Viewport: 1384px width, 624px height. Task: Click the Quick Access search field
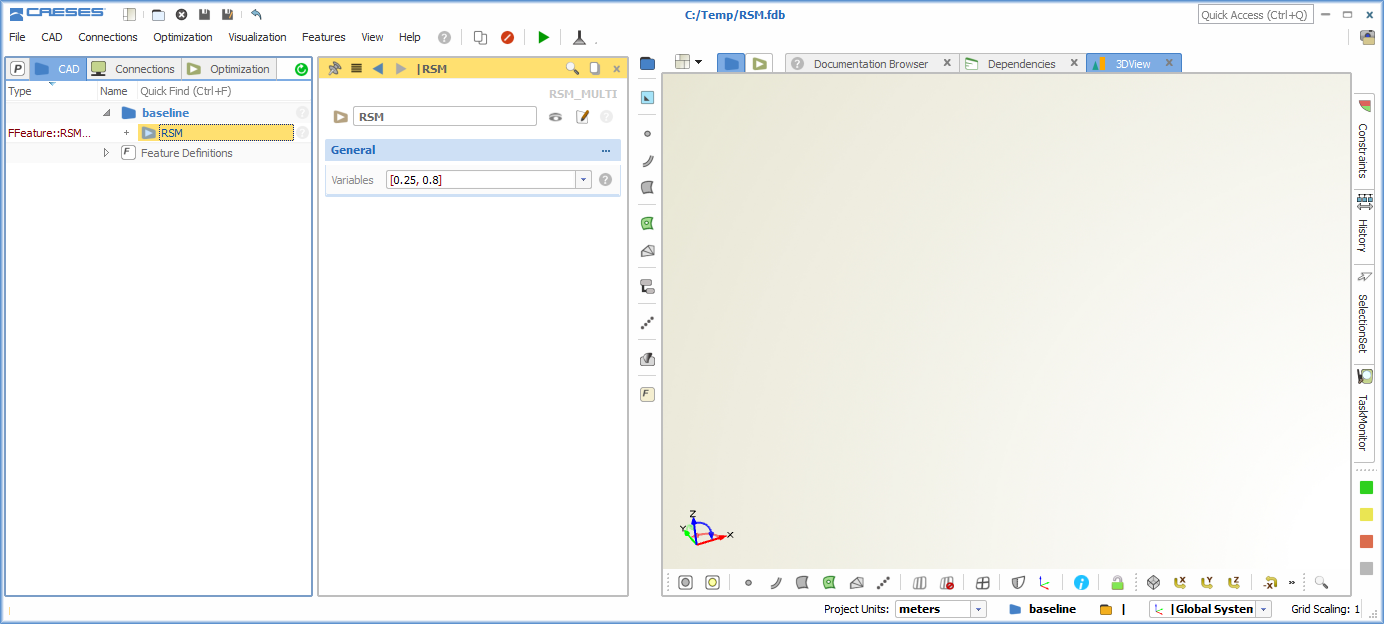1254,15
